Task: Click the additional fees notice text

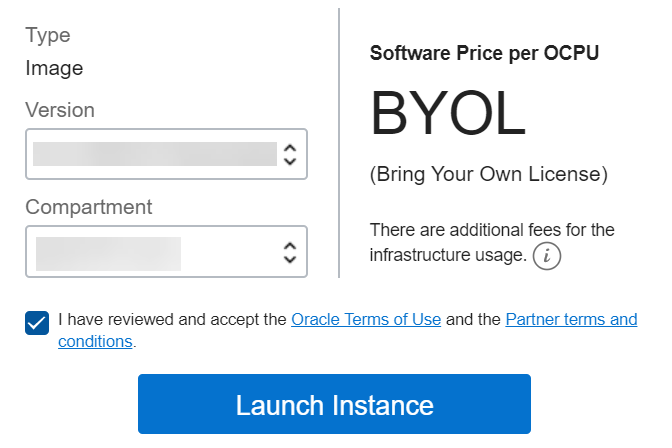Action: 492,230
